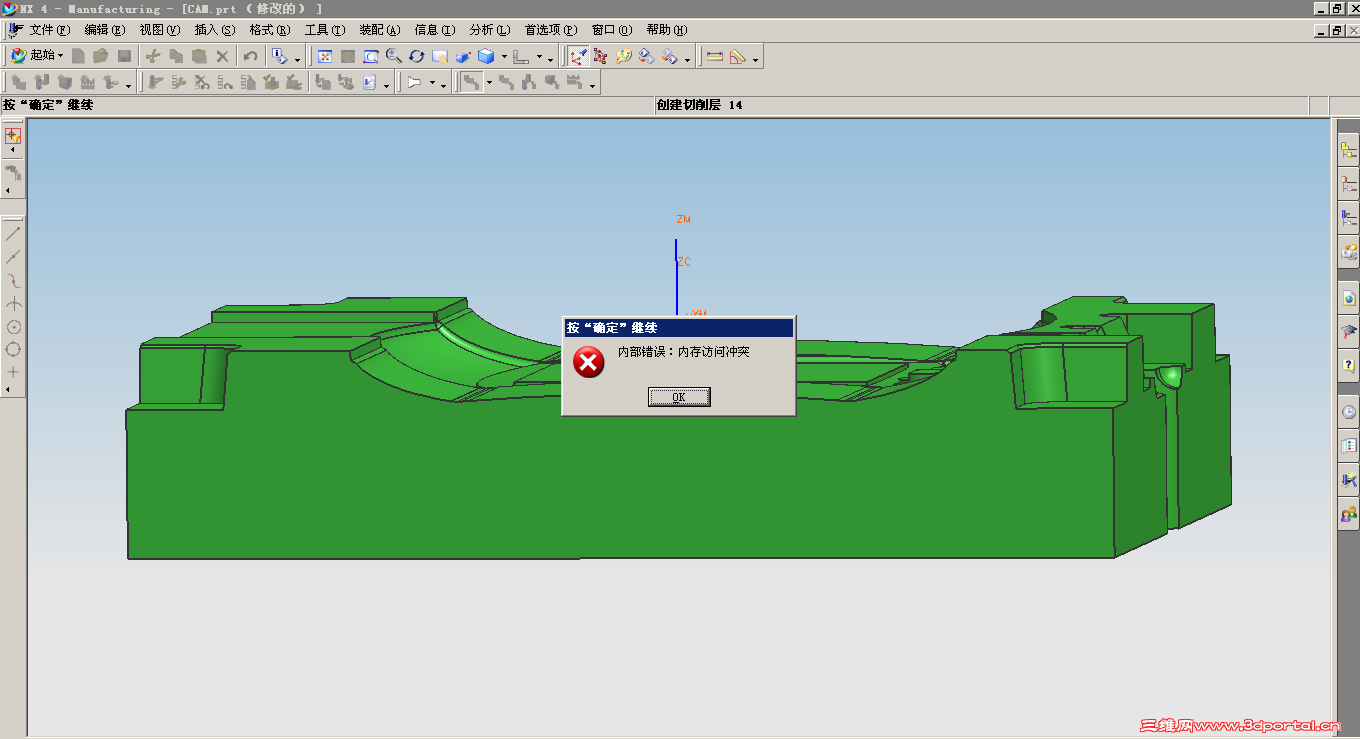The width and height of the screenshot is (1360, 739).
Task: Click the Open file folder icon
Action: click(x=101, y=56)
